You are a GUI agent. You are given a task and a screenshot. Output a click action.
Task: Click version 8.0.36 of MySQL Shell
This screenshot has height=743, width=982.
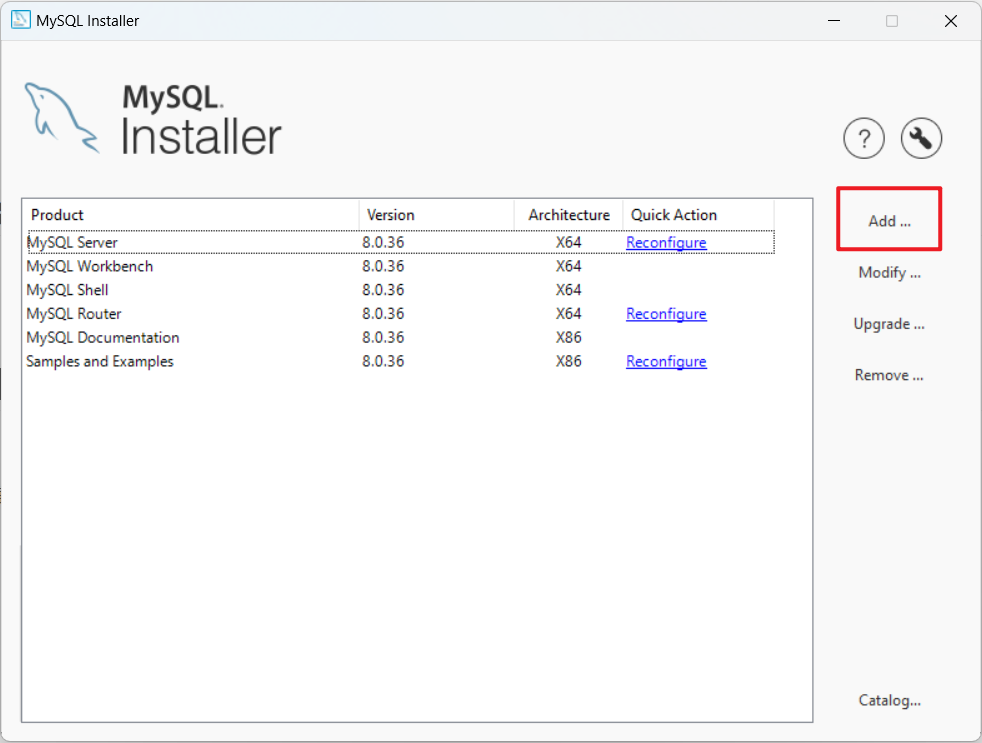383,290
